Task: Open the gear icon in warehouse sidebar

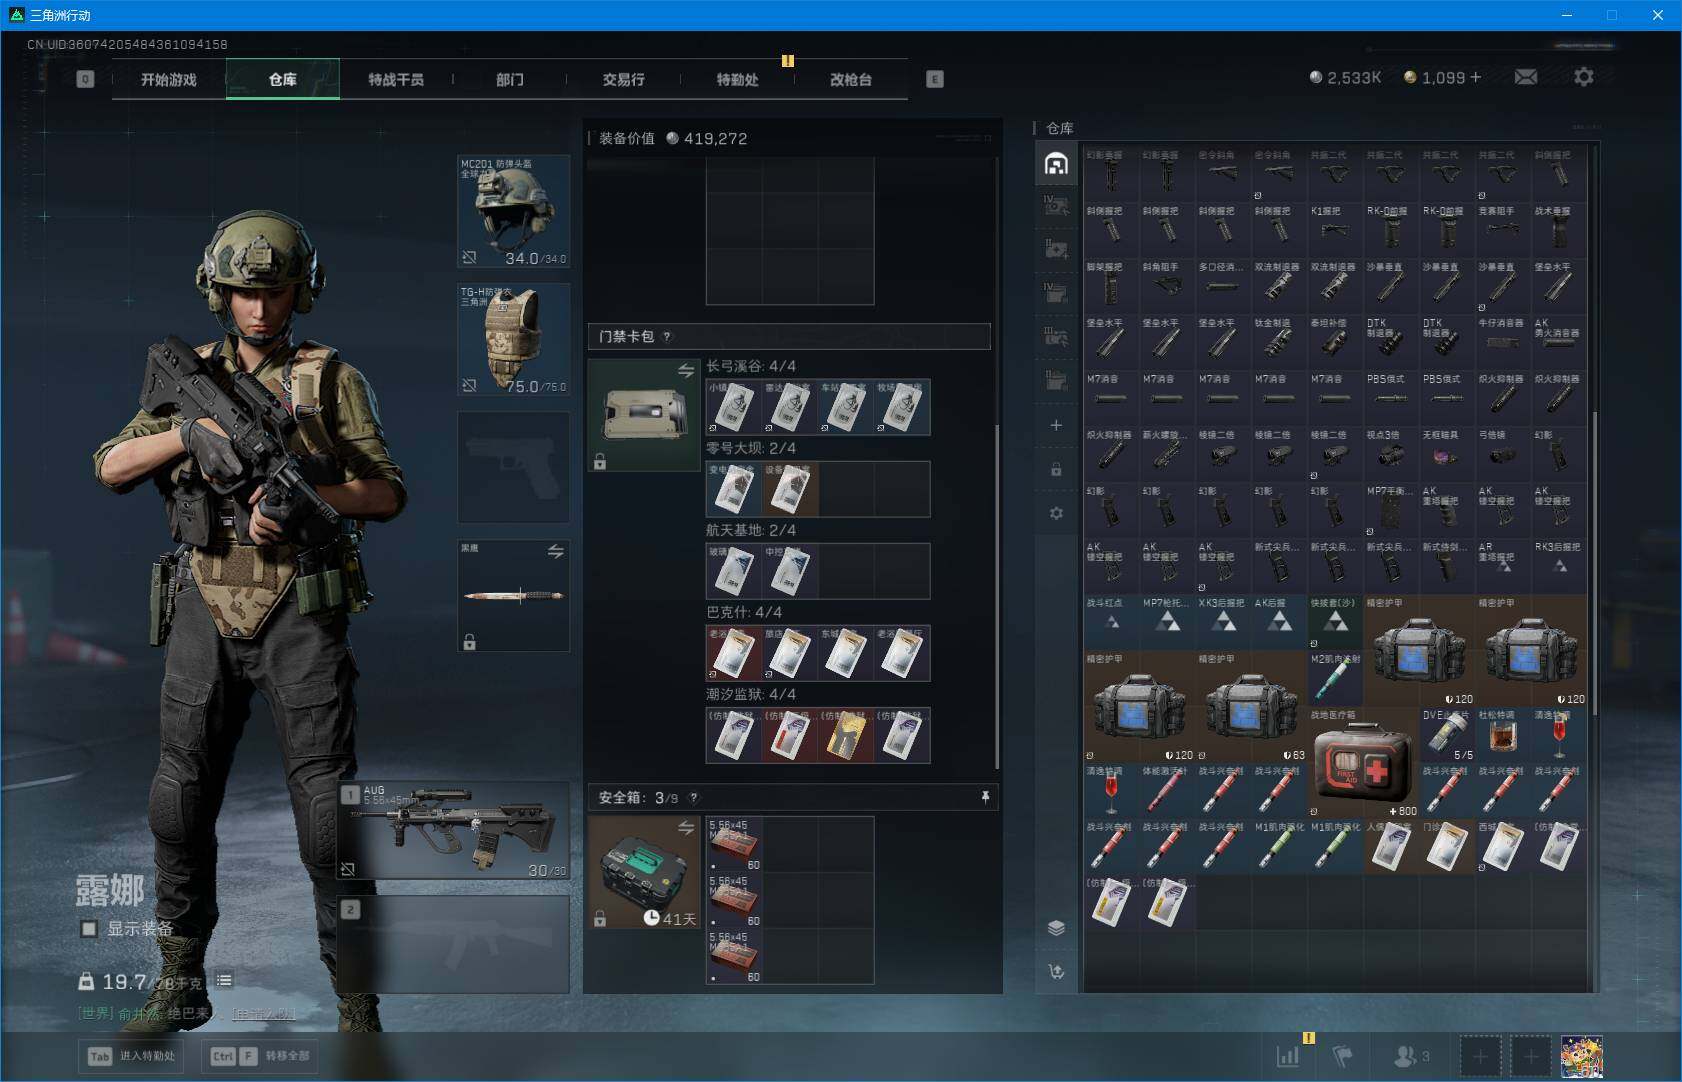Action: point(1056,513)
